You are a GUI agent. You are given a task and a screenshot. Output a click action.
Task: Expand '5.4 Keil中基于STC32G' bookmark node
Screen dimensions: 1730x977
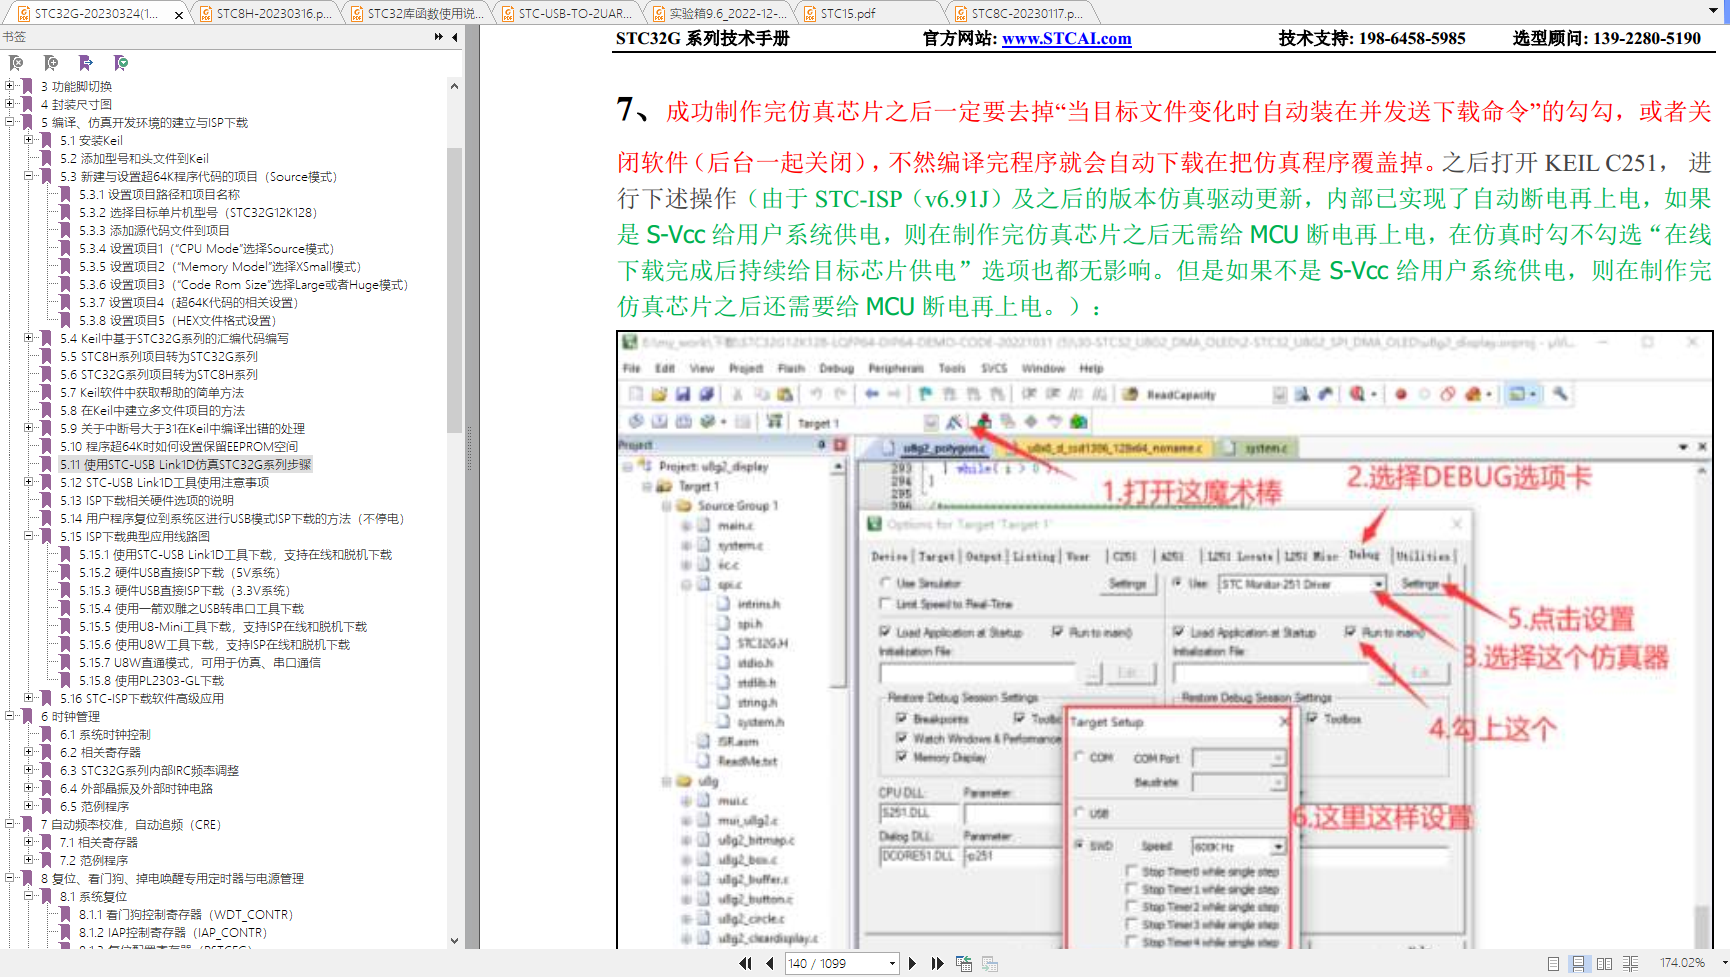click(x=29, y=338)
